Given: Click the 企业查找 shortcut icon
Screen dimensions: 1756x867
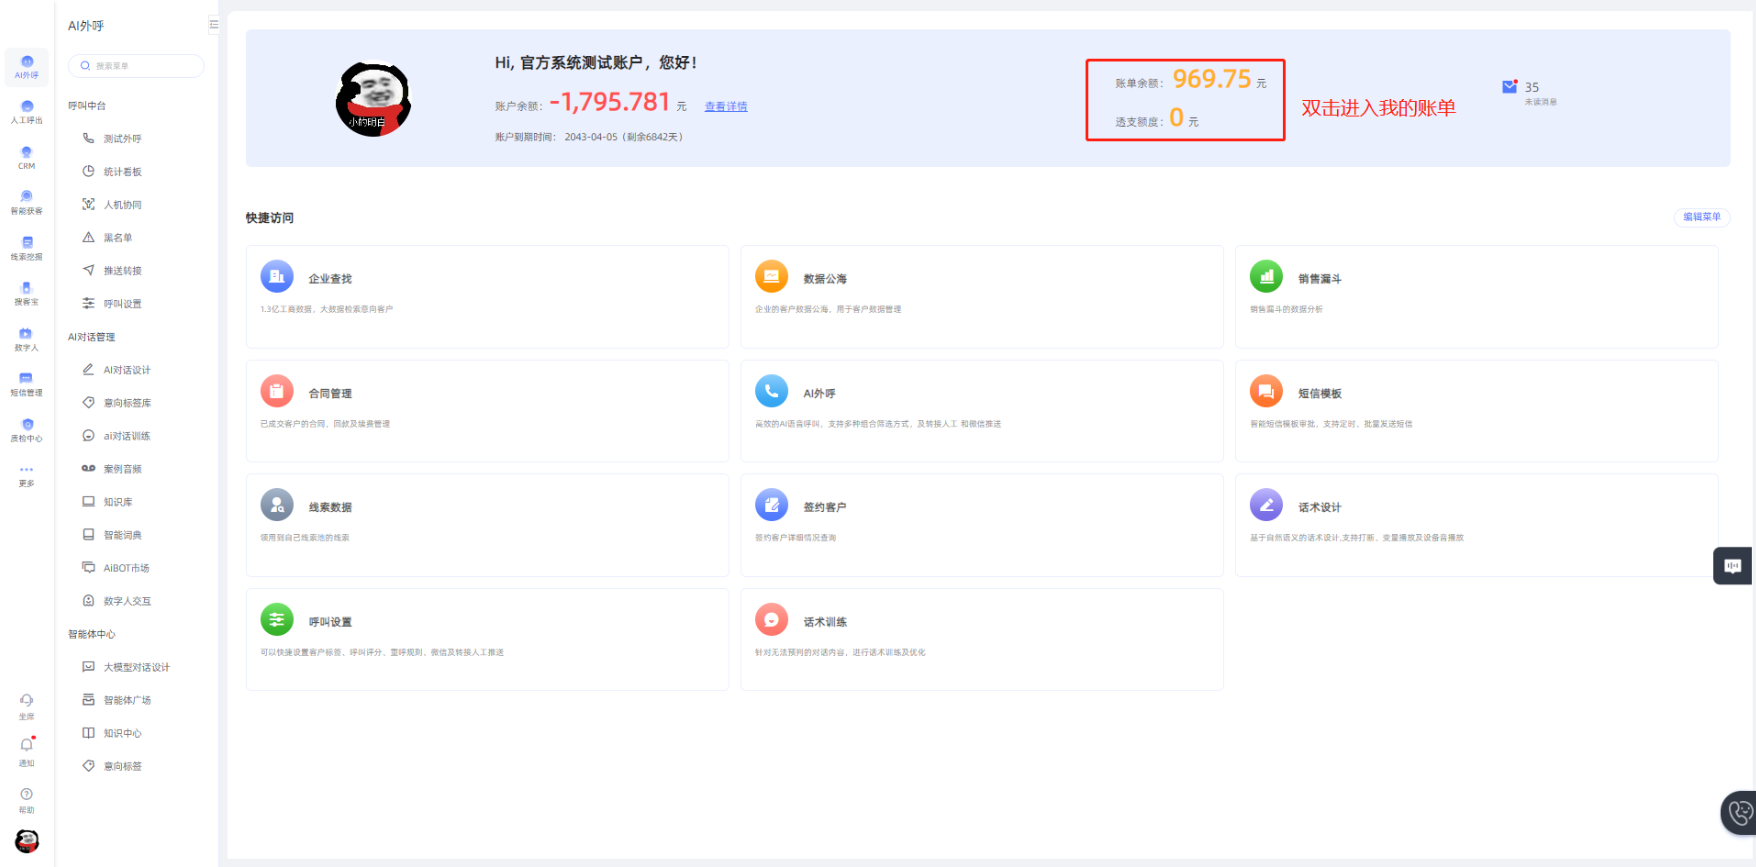Looking at the screenshot, I should tap(277, 277).
